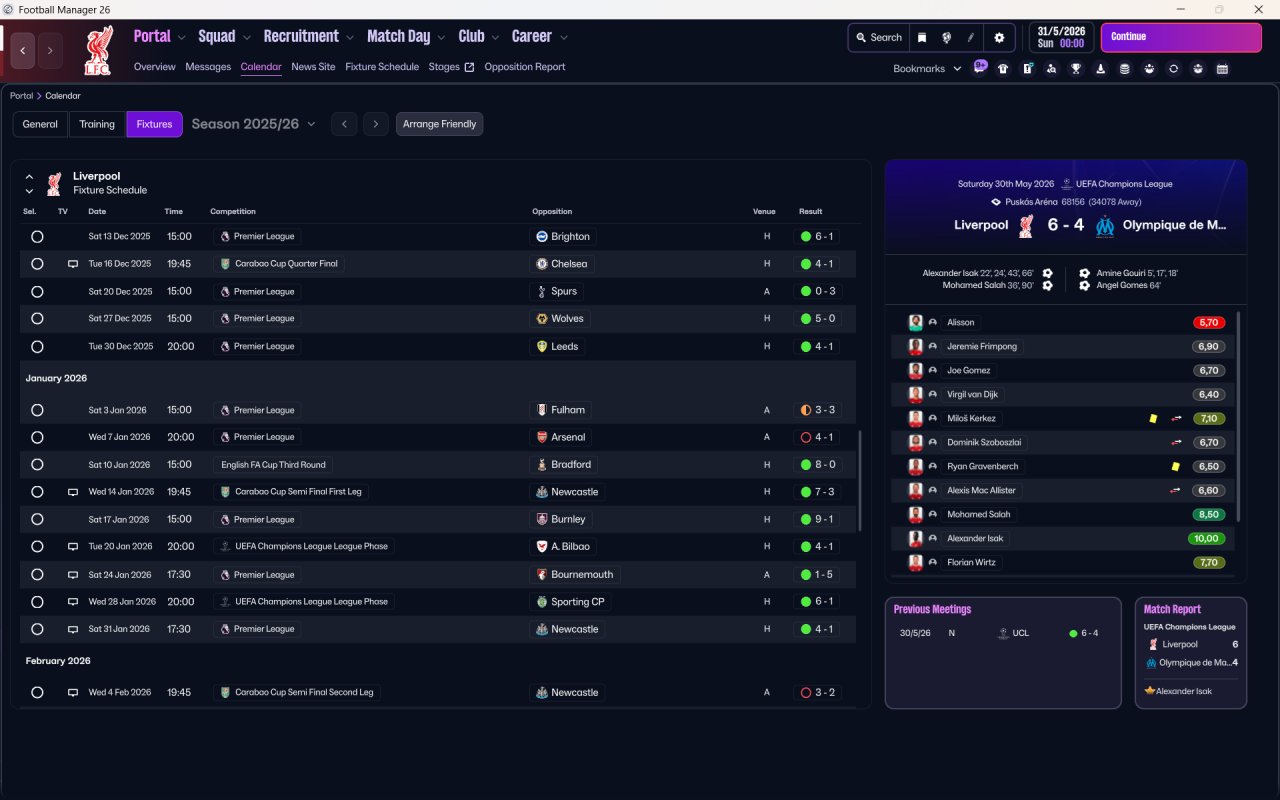Click the player search bookmark icon
The image size is (1280, 800).
pos(1051,69)
